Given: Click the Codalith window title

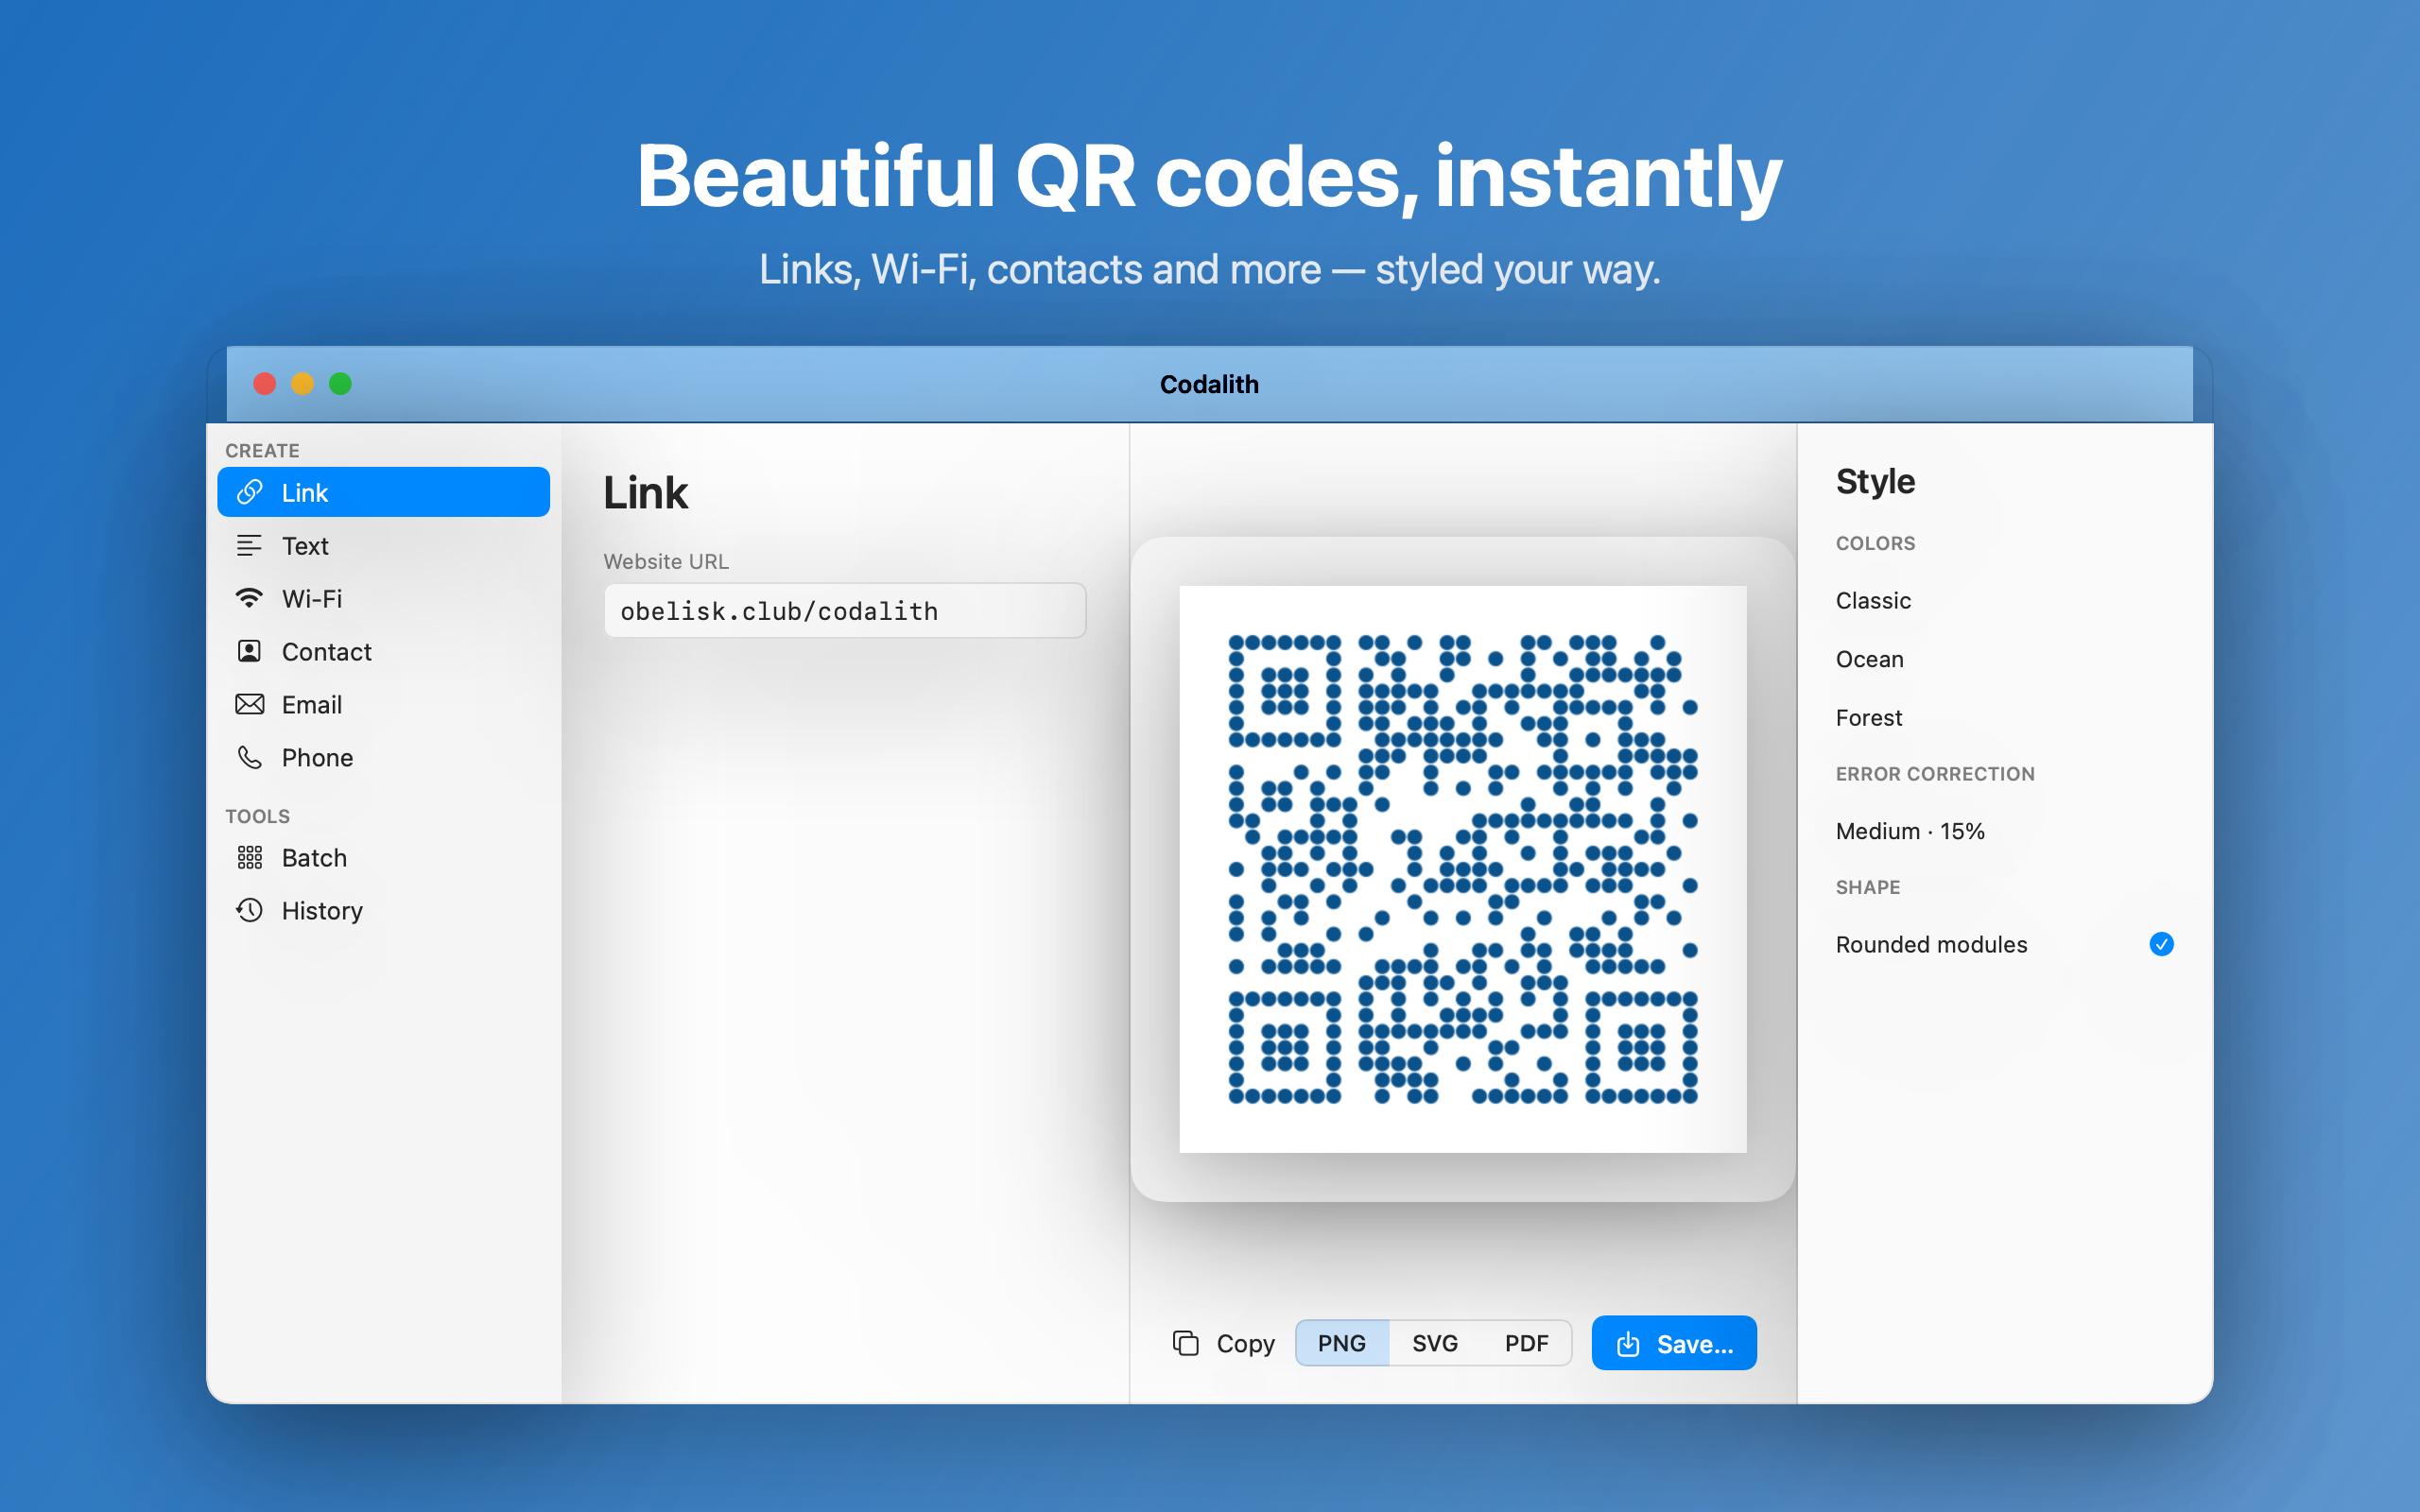Looking at the screenshot, I should (1209, 384).
